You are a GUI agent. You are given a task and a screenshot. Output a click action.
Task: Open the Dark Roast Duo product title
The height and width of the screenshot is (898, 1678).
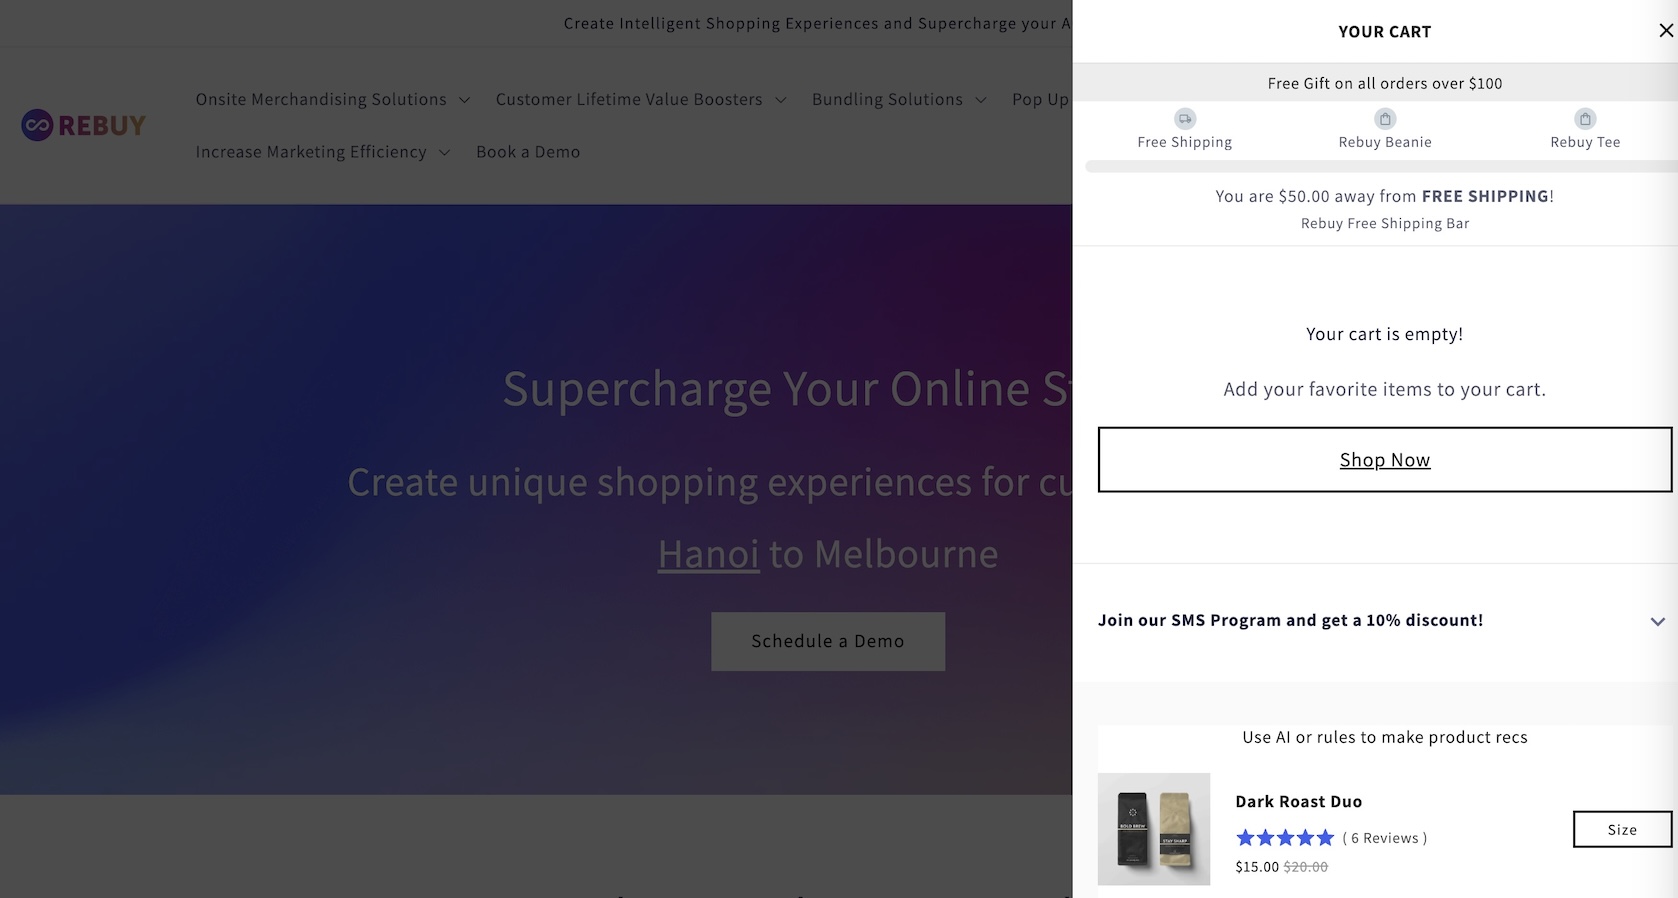(1298, 801)
